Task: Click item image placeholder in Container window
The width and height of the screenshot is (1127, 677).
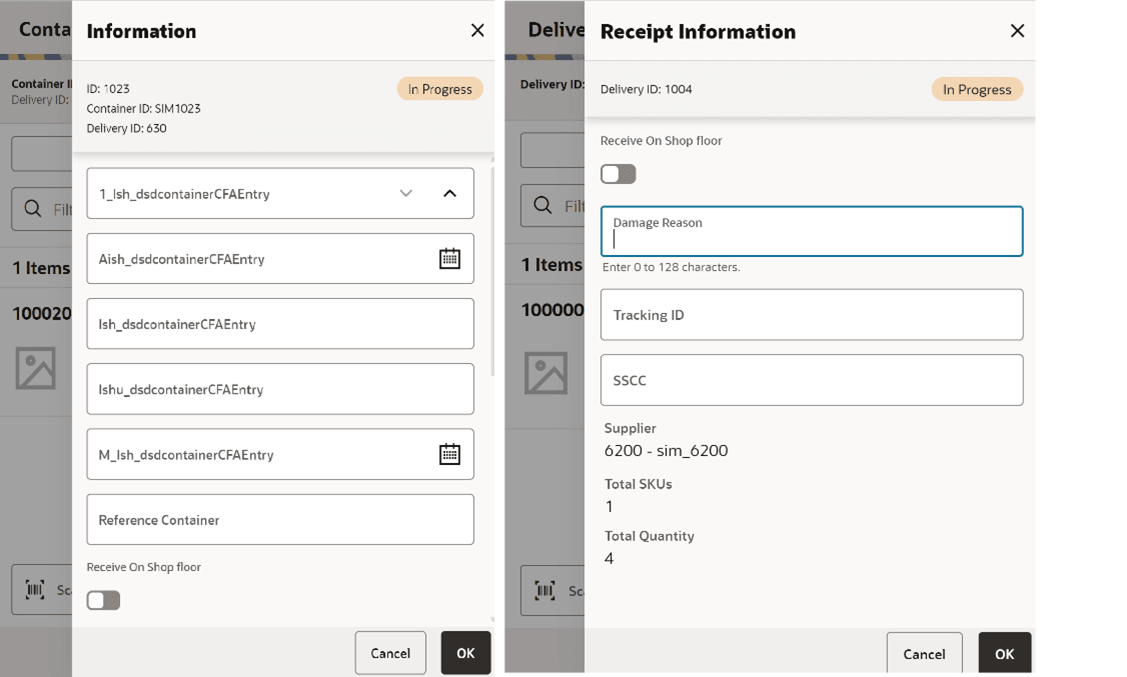Action: tap(35, 369)
